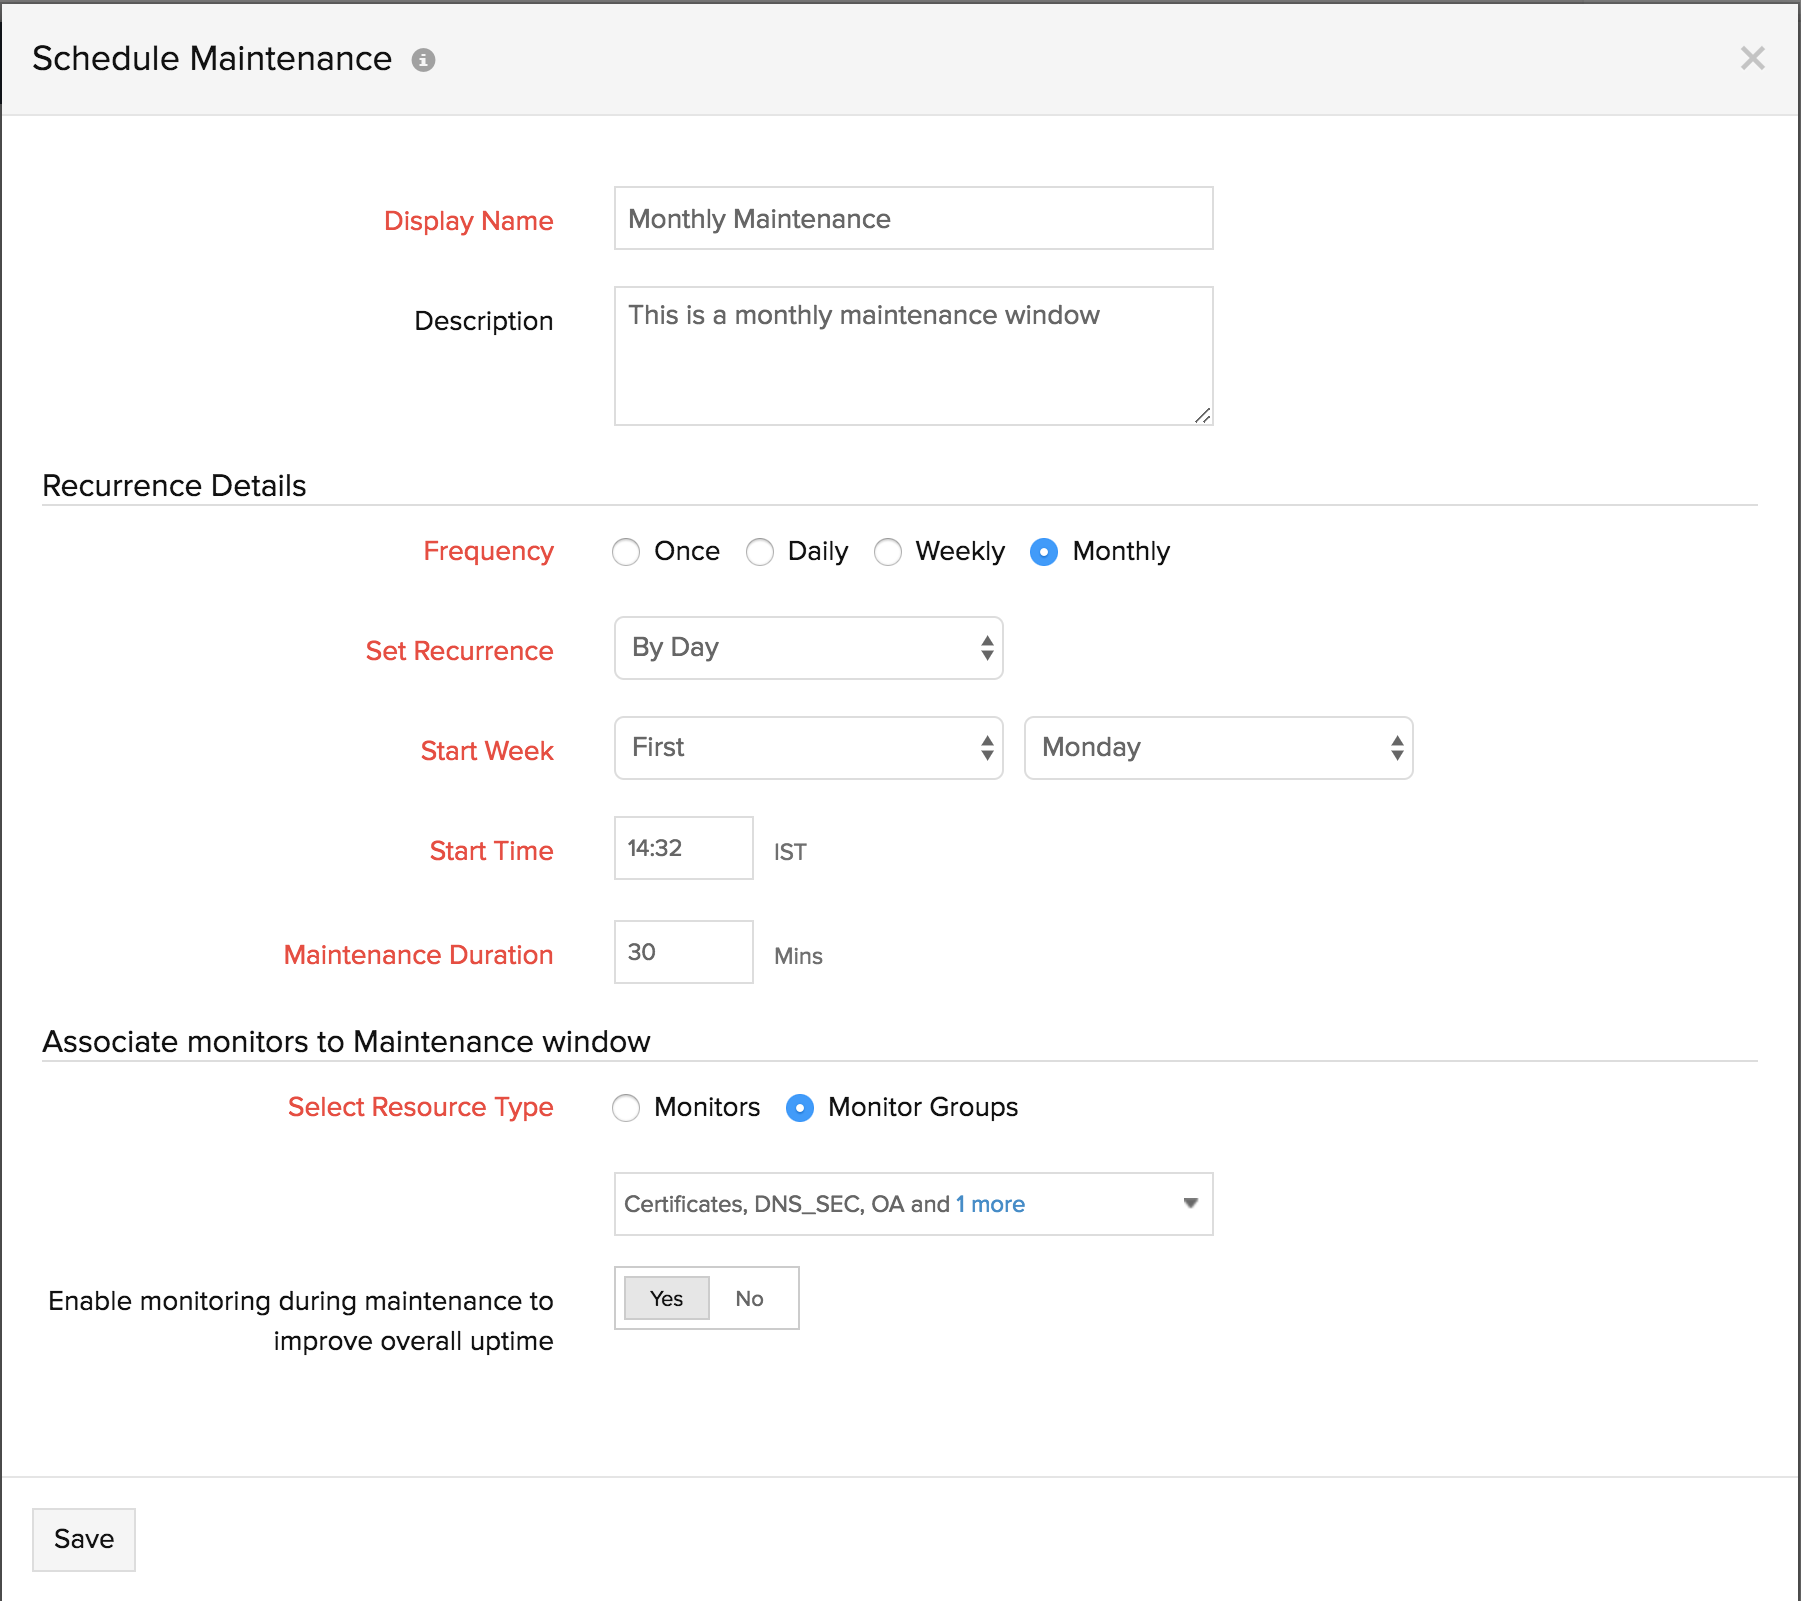Close the Schedule Maintenance dialog
Viewport: 1801px width, 1601px height.
click(1752, 58)
